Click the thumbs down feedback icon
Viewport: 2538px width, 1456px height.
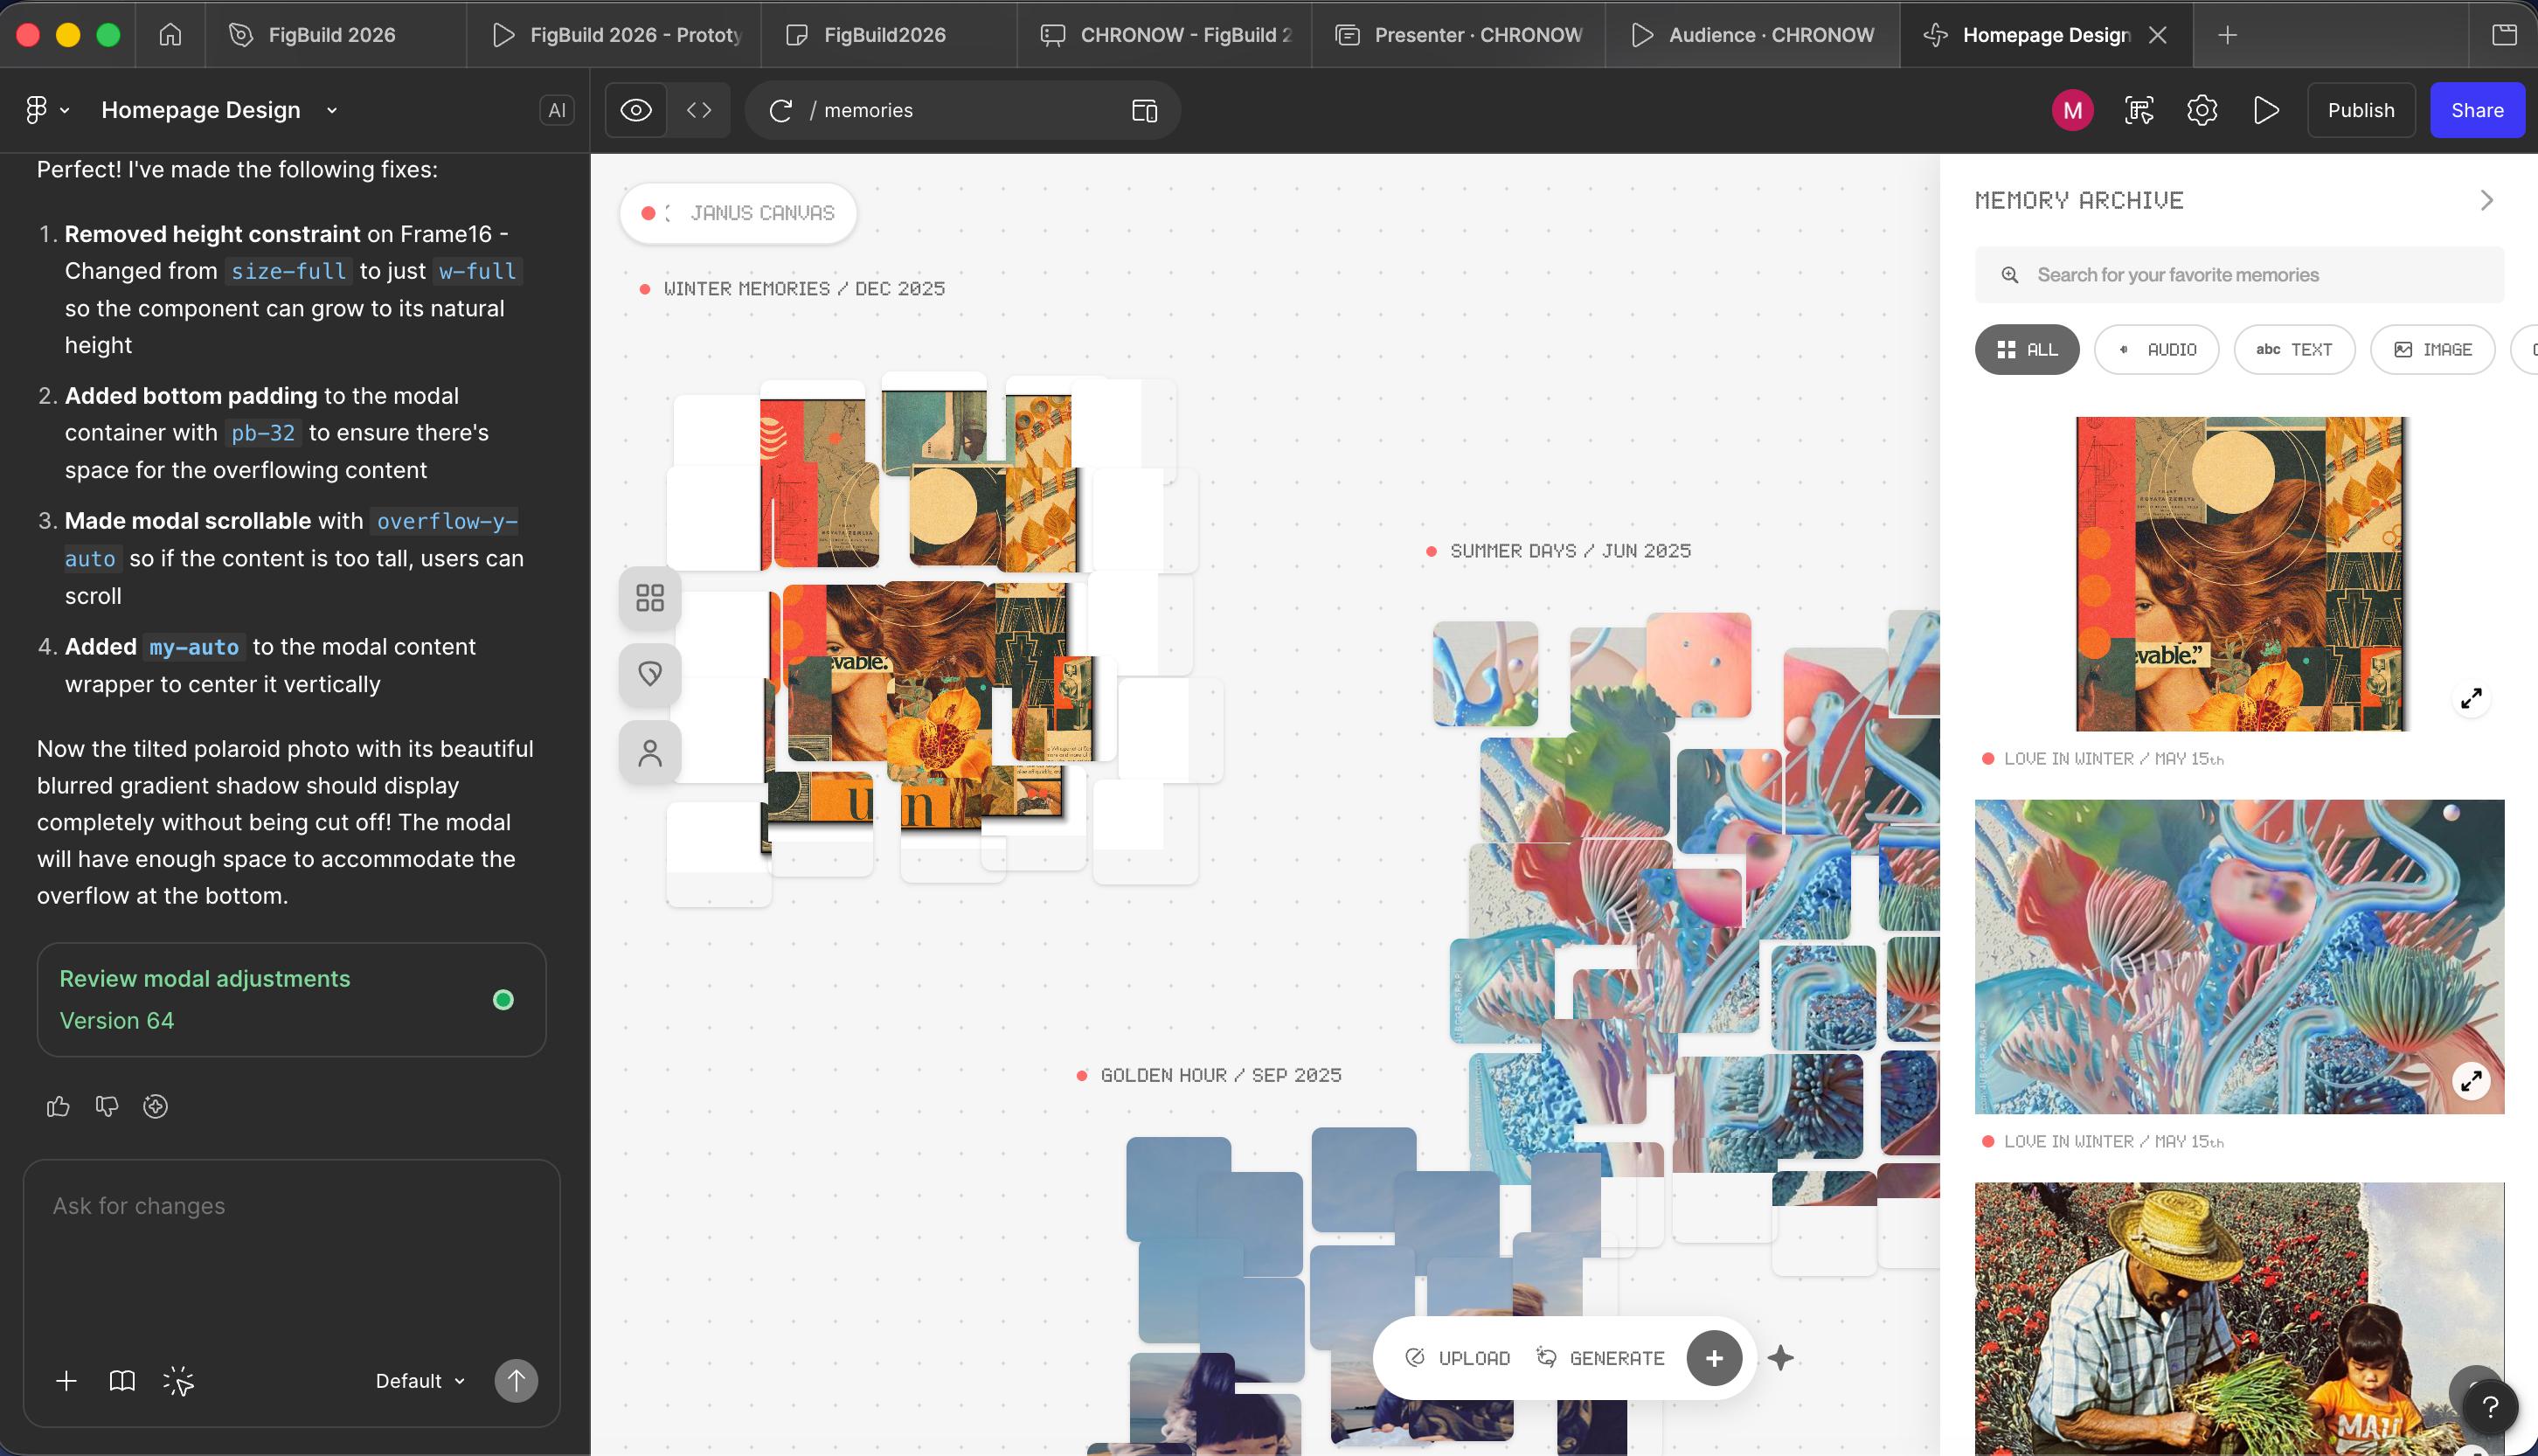coord(106,1106)
